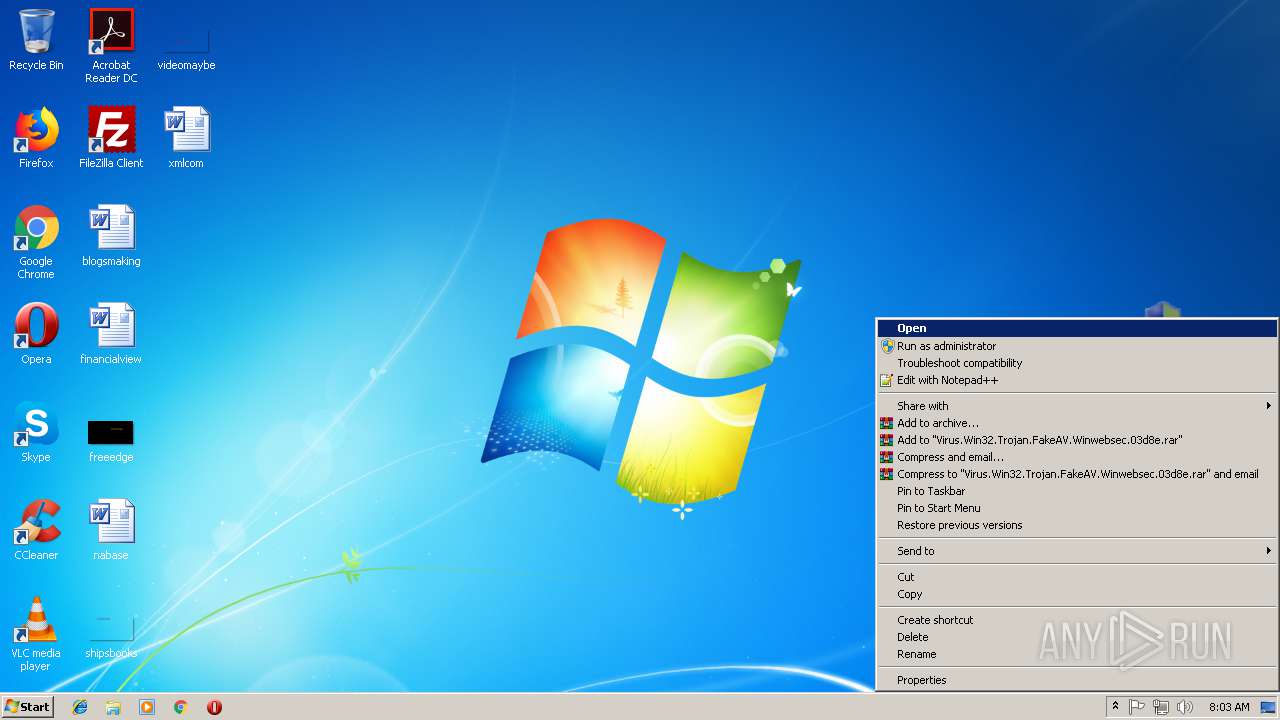Open the Start menu
This screenshot has width=1280, height=720.
(x=28, y=707)
